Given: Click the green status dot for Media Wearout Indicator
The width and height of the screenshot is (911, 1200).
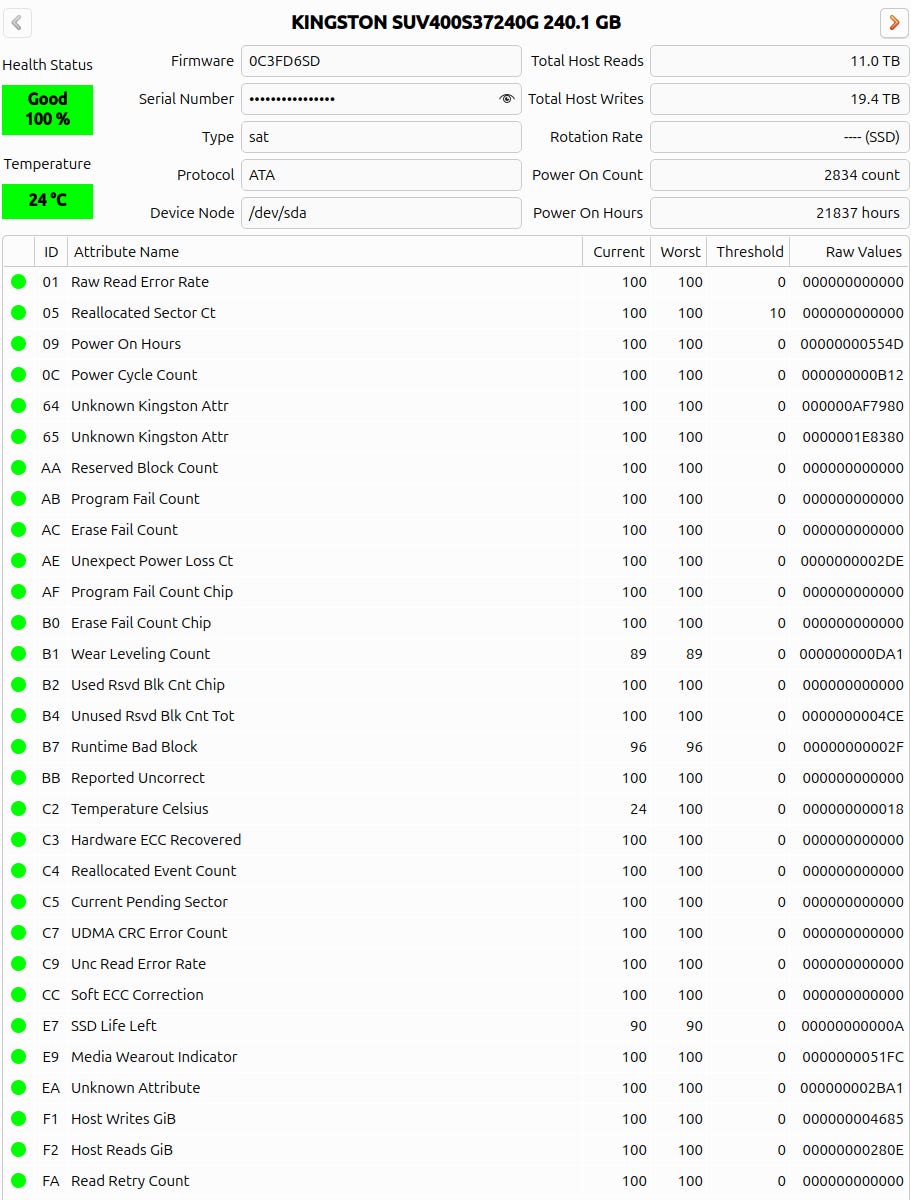Looking at the screenshot, I should (18, 1057).
